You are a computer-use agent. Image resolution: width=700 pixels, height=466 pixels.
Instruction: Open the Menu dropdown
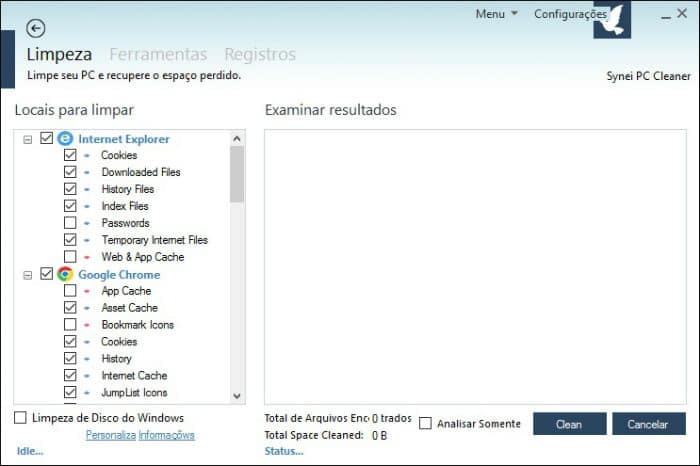pos(496,14)
